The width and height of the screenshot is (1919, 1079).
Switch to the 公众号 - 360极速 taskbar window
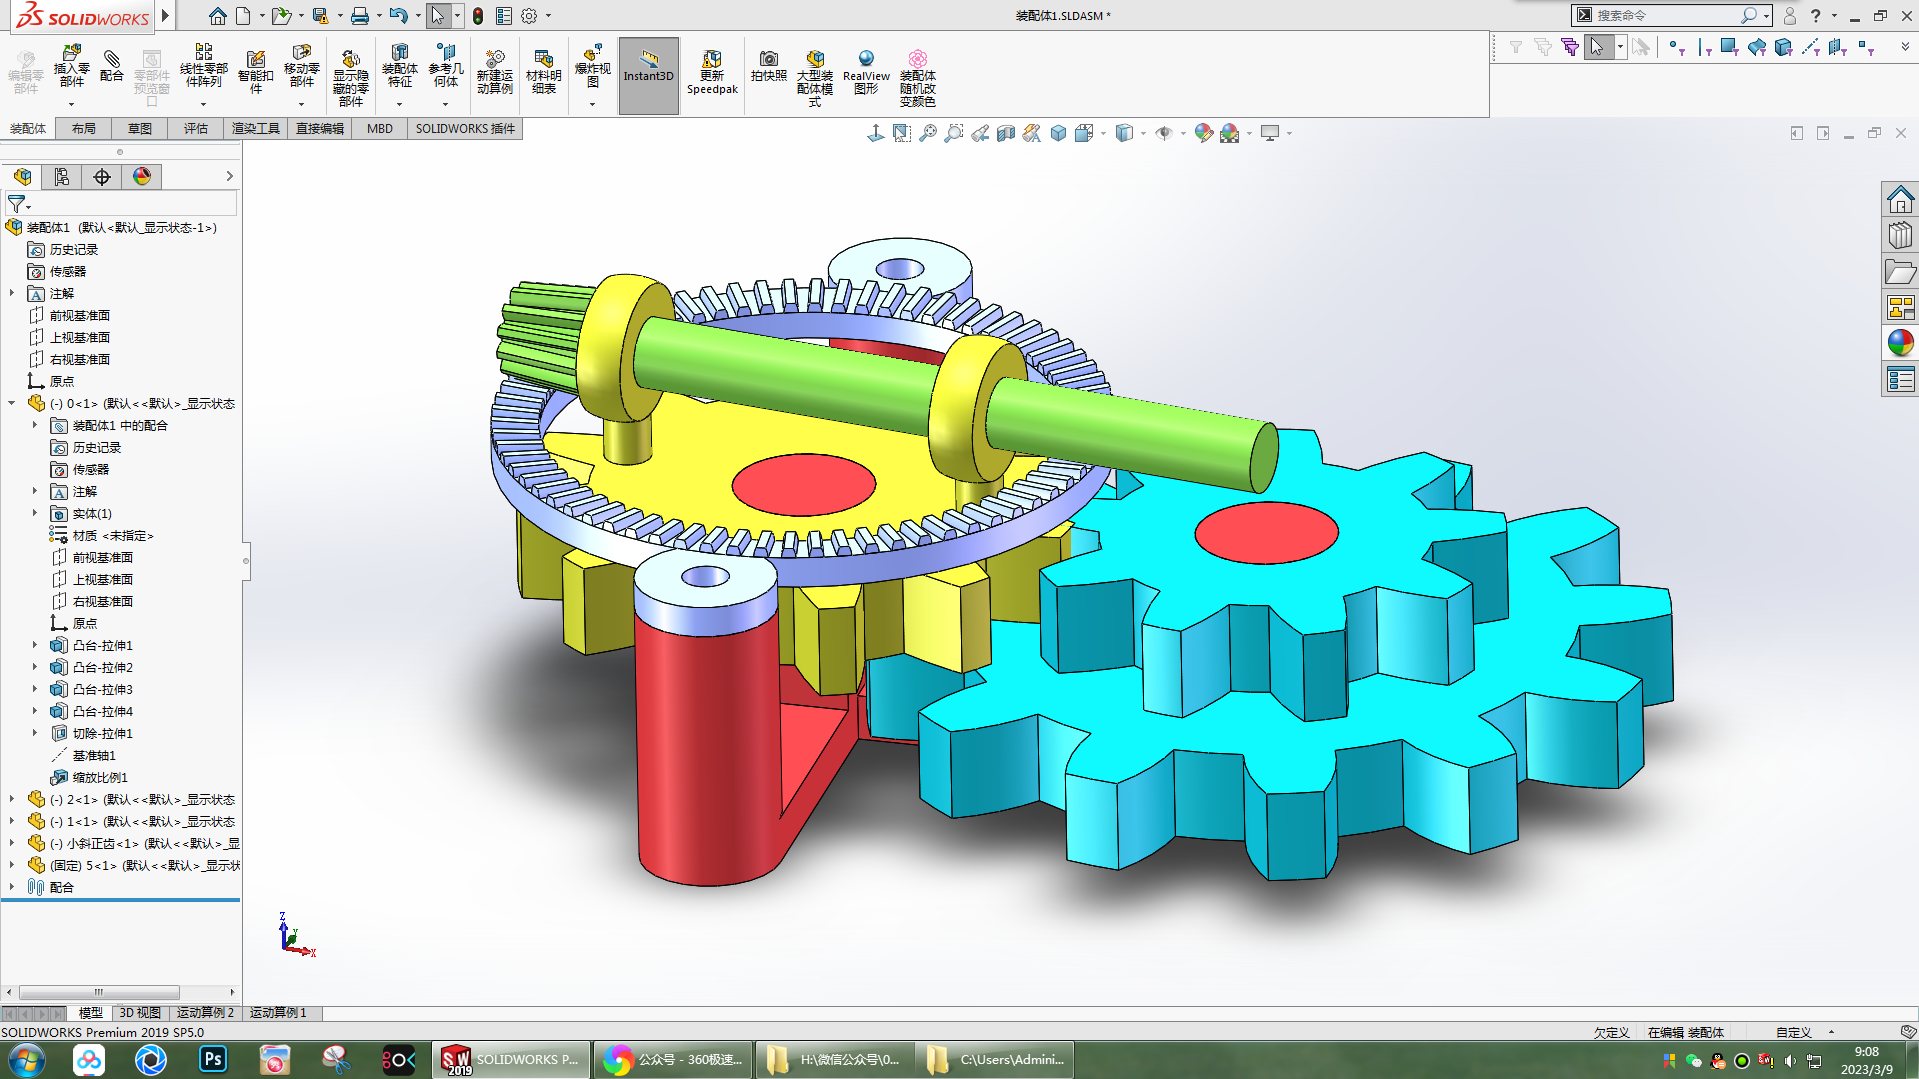pos(673,1059)
